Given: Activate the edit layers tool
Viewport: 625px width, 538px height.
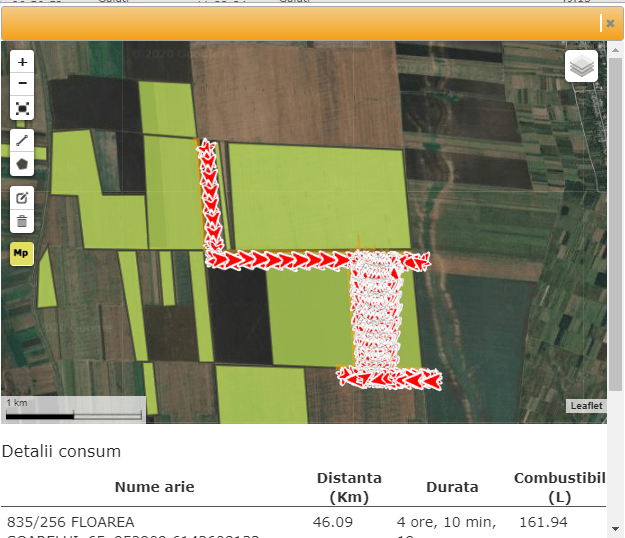Looking at the screenshot, I should coord(22,198).
